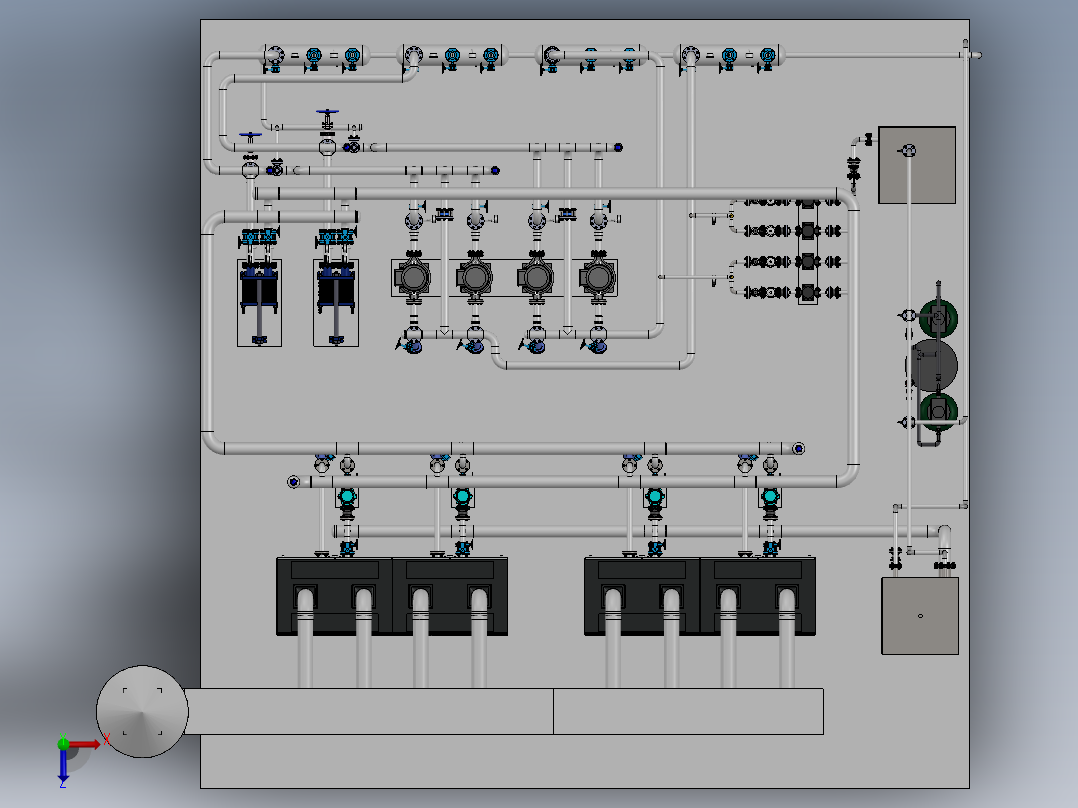Image resolution: width=1078 pixels, height=808 pixels.
Task: Select the rightmost gray centrifugal pump
Action: pos(597,278)
